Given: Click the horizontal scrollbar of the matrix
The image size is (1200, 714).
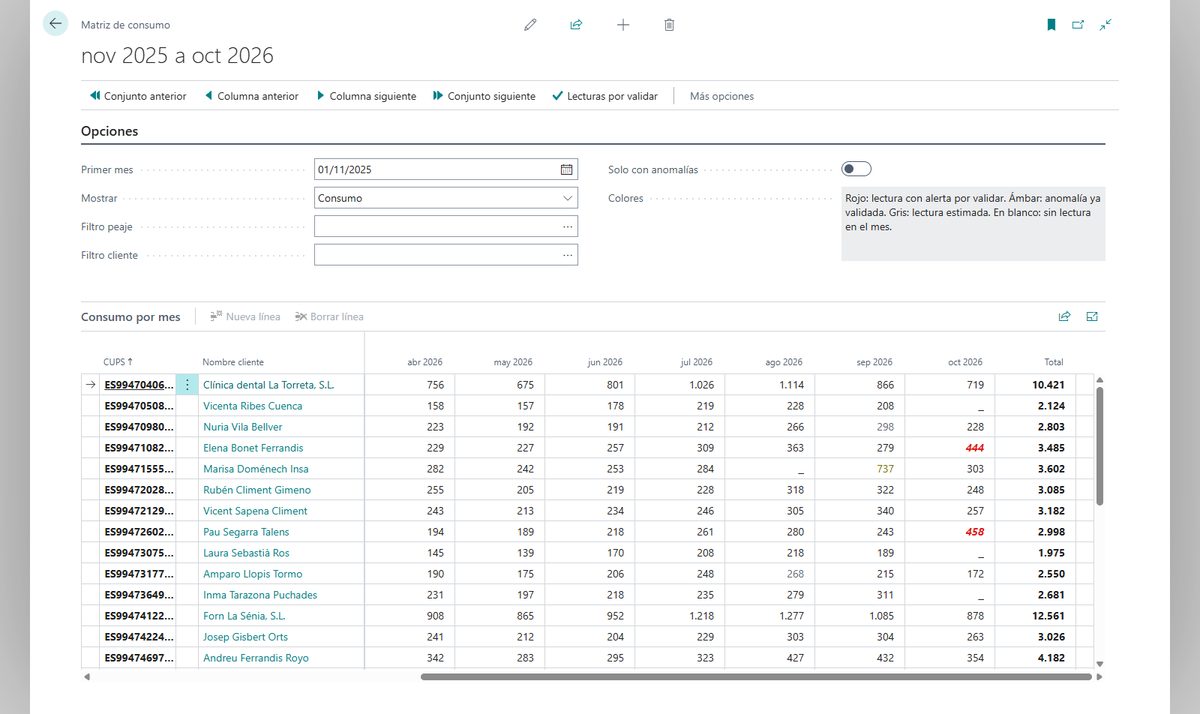Looking at the screenshot, I should (x=756, y=677).
